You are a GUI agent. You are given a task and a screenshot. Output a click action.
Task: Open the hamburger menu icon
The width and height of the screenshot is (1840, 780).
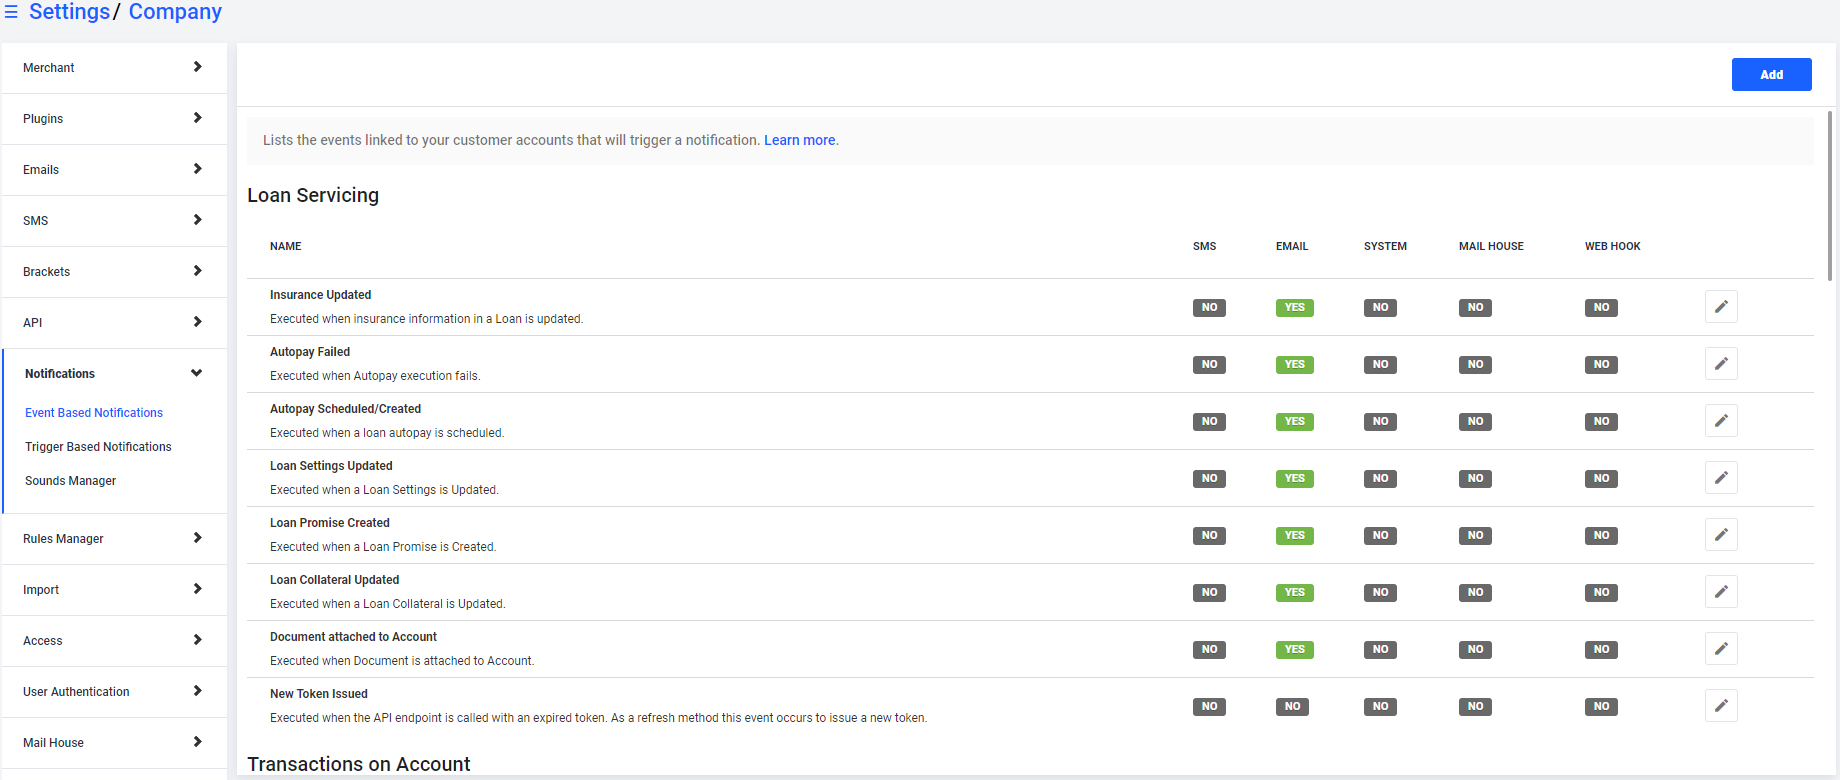pyautogui.click(x=11, y=12)
